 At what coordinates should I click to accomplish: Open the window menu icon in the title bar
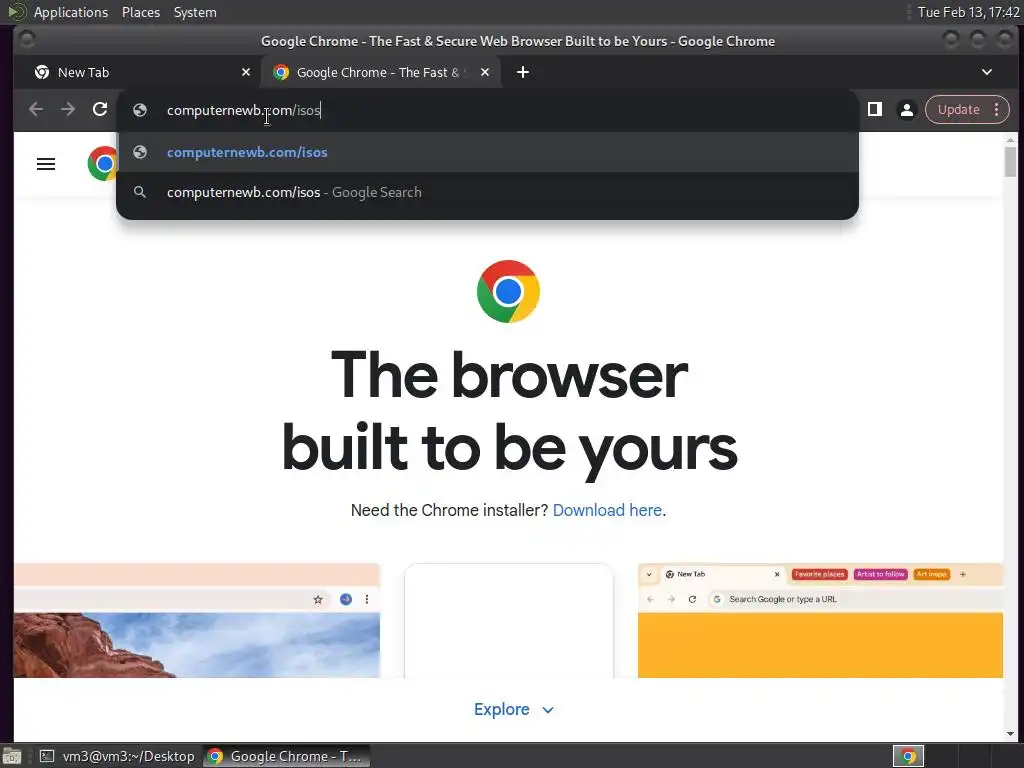(x=27, y=40)
